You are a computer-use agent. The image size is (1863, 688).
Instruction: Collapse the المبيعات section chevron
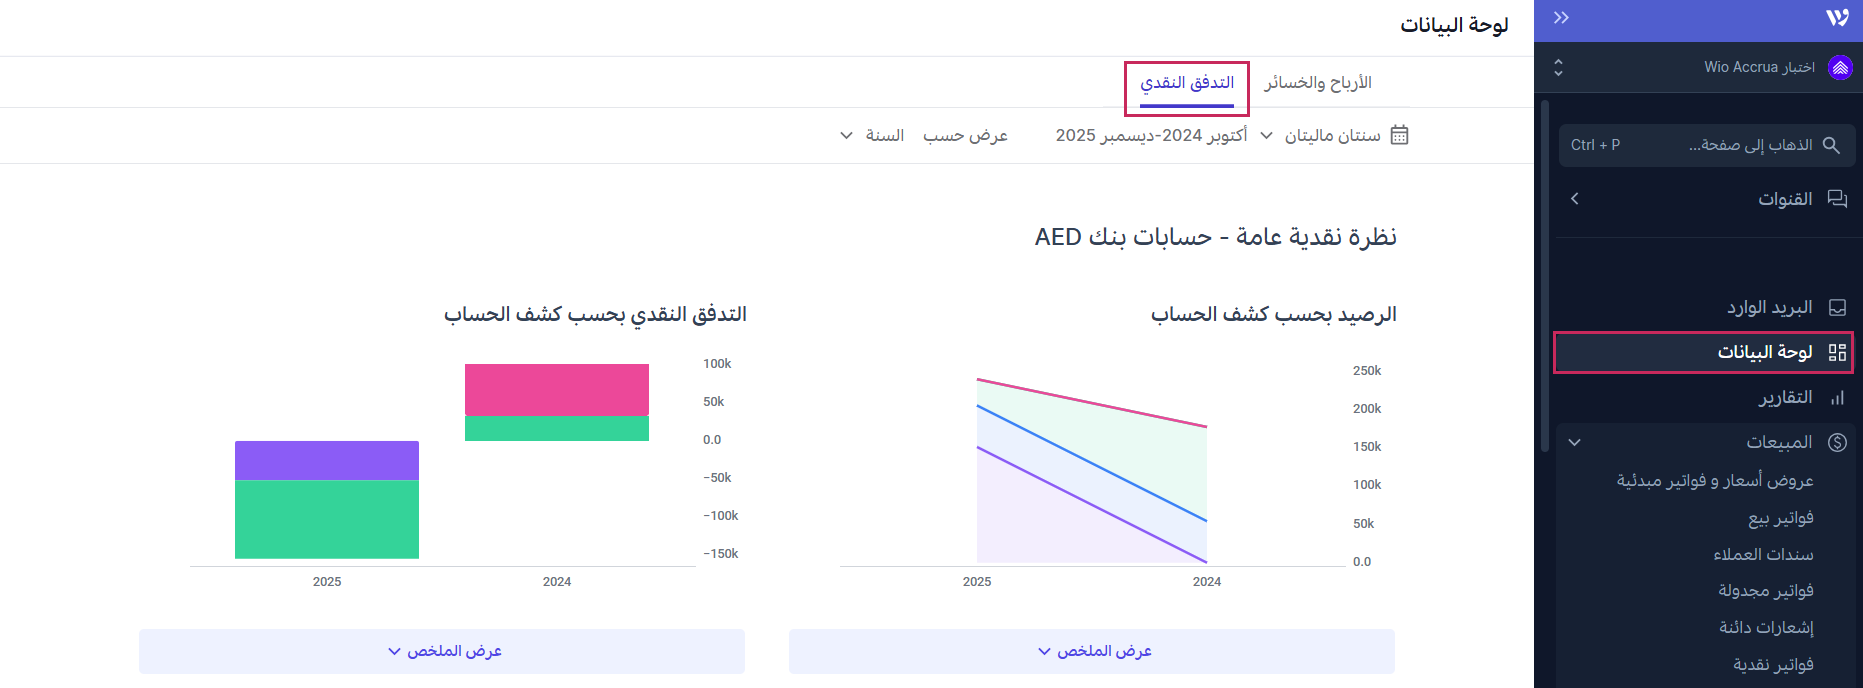[x=1575, y=442]
